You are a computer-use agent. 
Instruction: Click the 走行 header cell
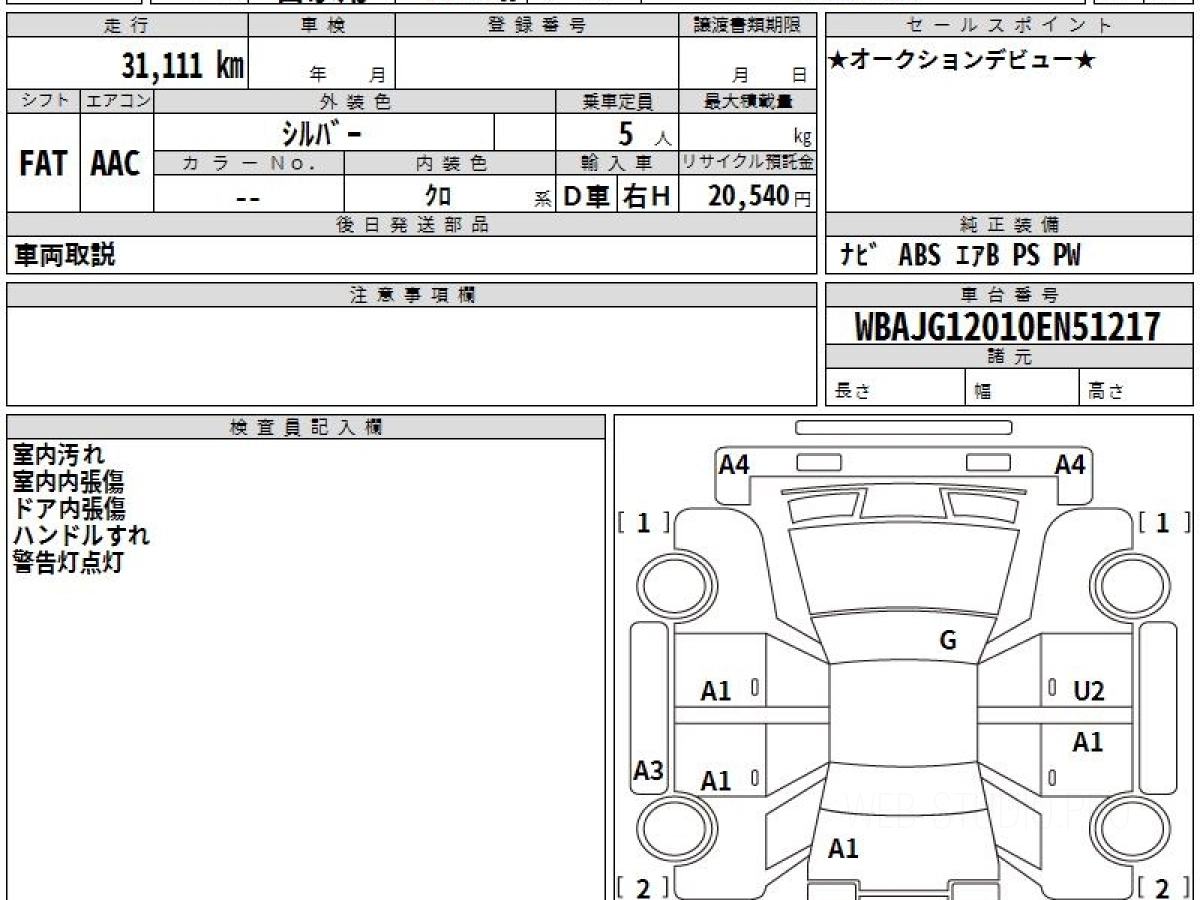coord(126,26)
